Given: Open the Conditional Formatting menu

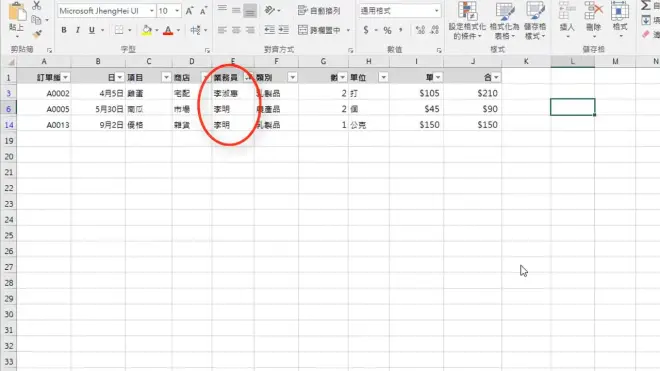Looking at the screenshot, I should 467,21.
